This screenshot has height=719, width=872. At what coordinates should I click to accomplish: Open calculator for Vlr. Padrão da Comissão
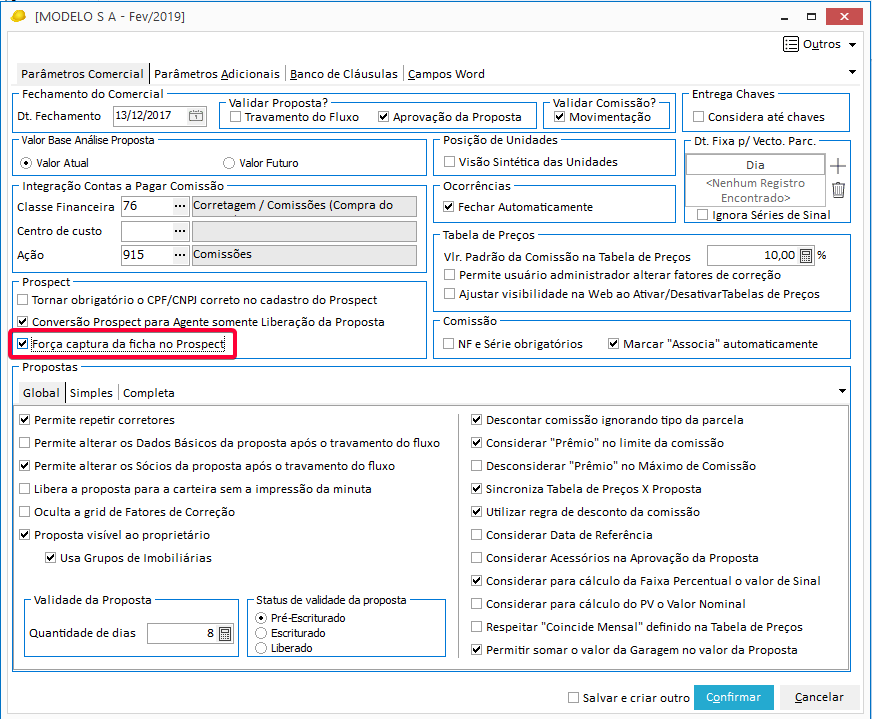[x=806, y=255]
